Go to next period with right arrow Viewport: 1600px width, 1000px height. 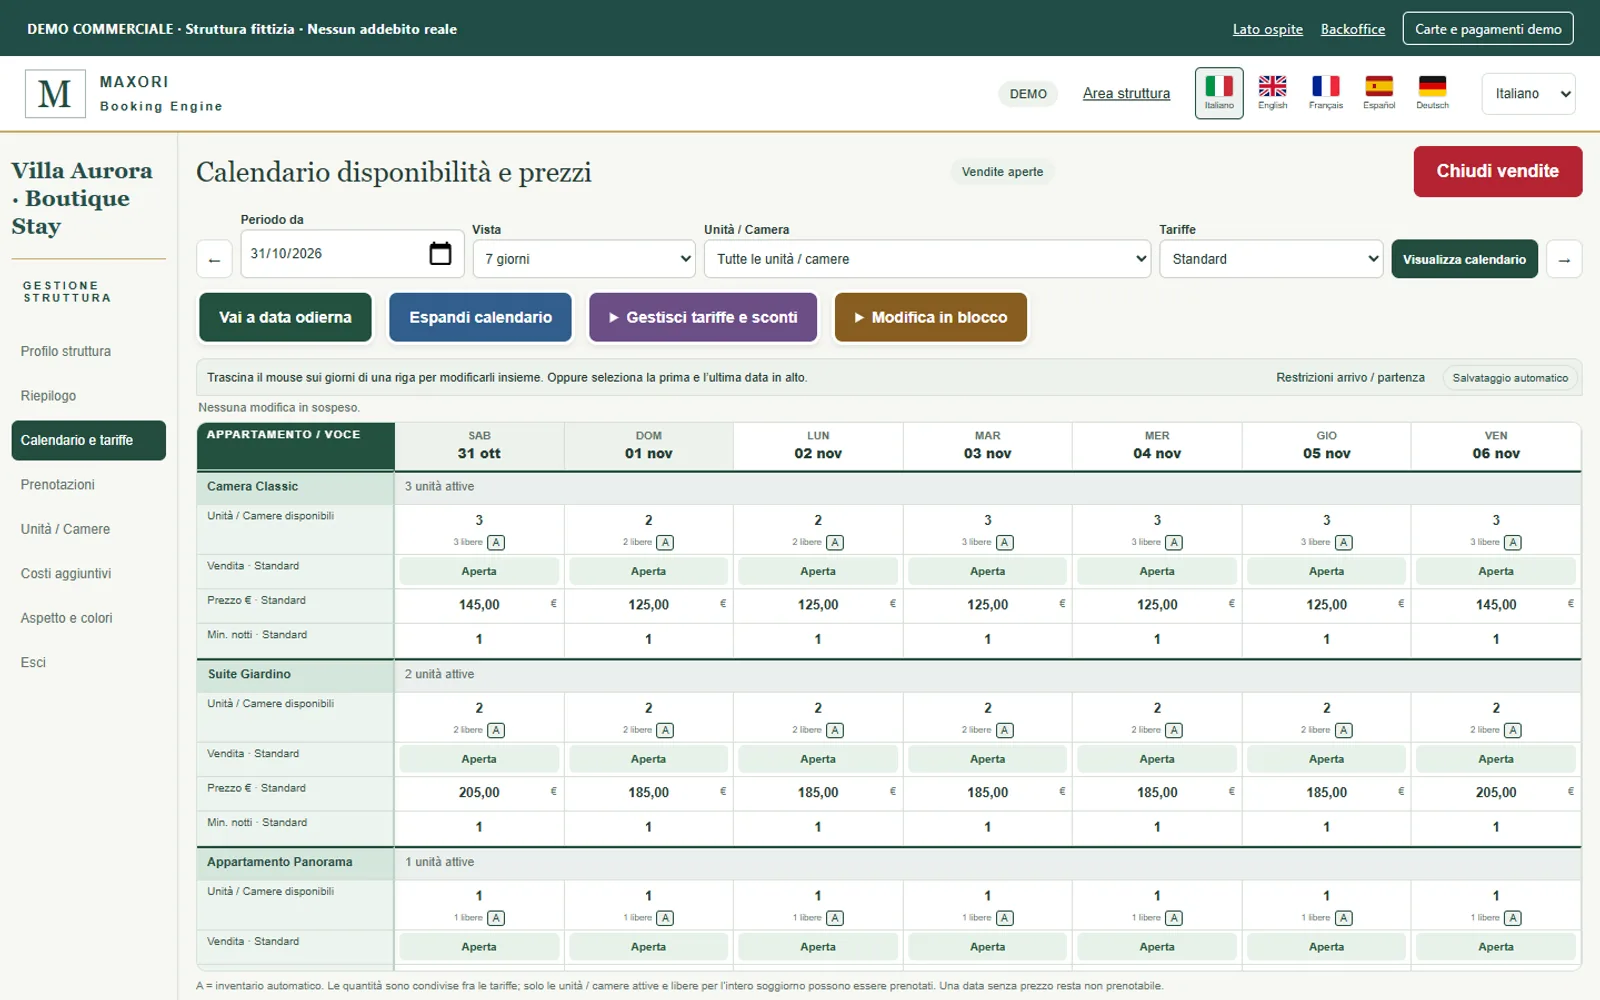pos(1564,259)
